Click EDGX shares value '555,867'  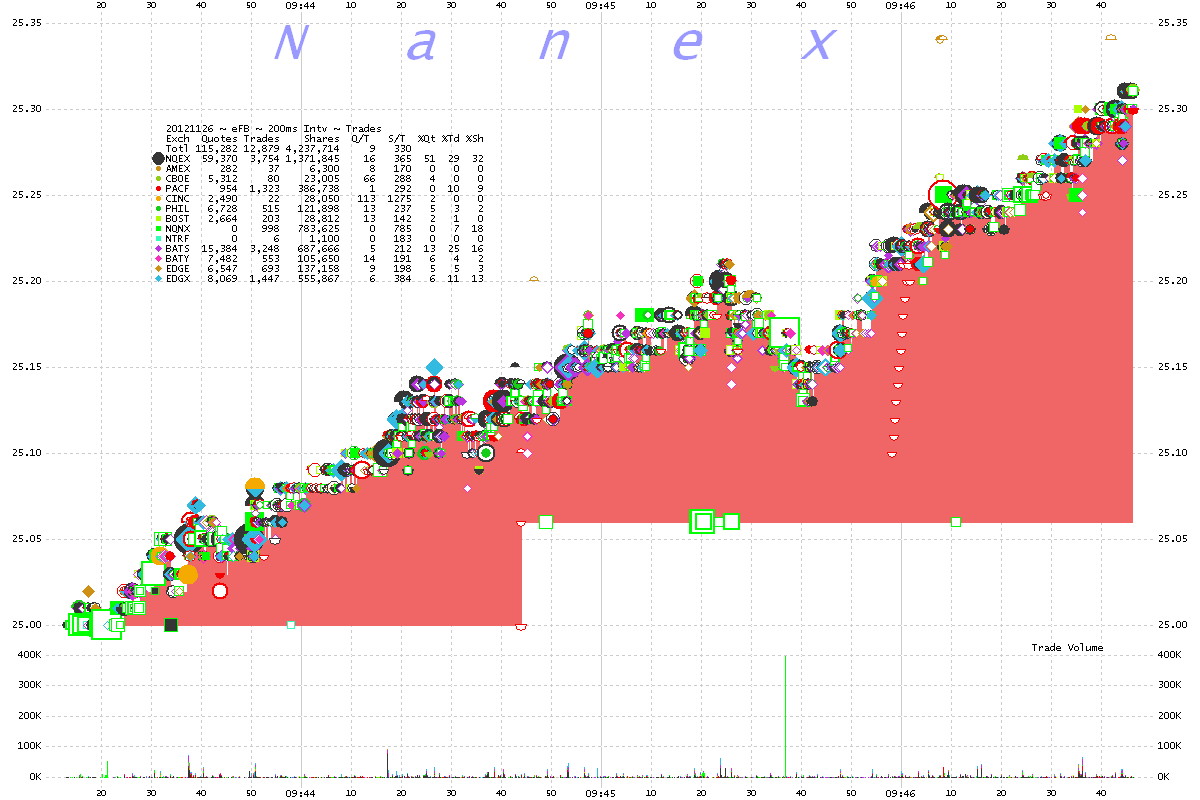(x=319, y=278)
